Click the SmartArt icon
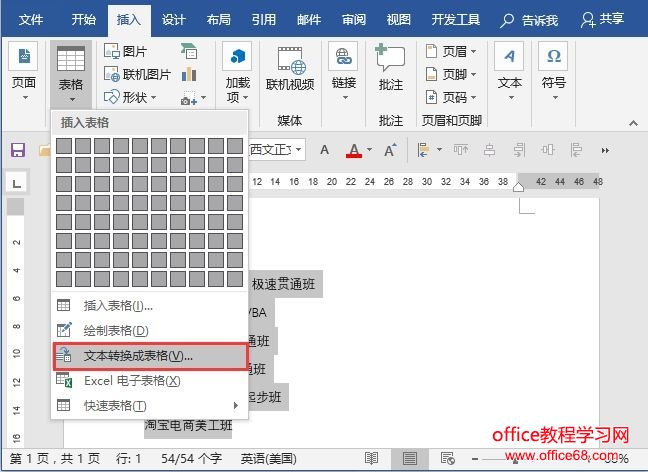This screenshot has height=472, width=648. click(189, 51)
